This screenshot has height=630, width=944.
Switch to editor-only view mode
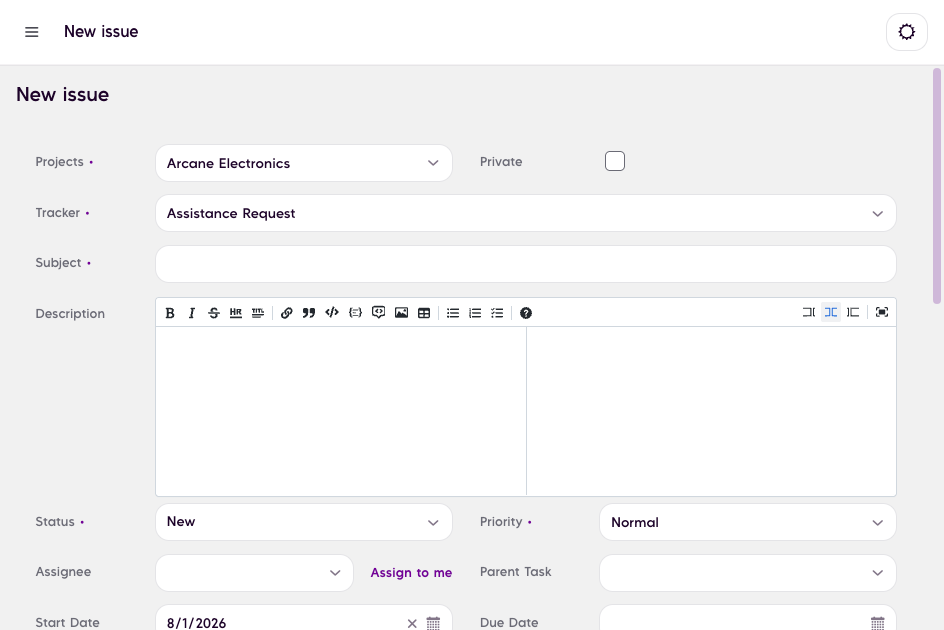click(x=809, y=312)
